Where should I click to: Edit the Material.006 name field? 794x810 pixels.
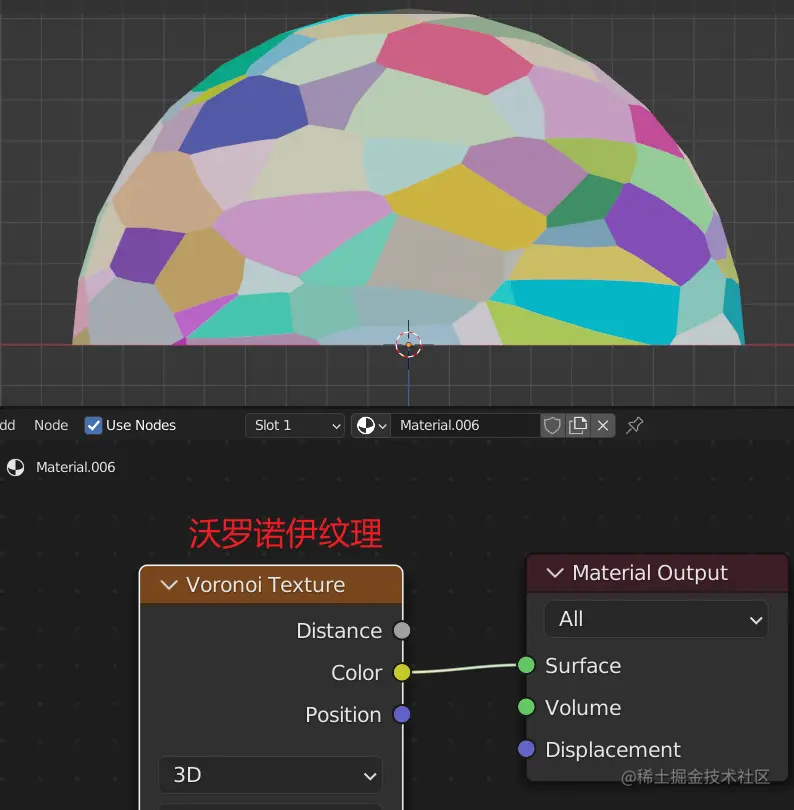[x=465, y=426]
